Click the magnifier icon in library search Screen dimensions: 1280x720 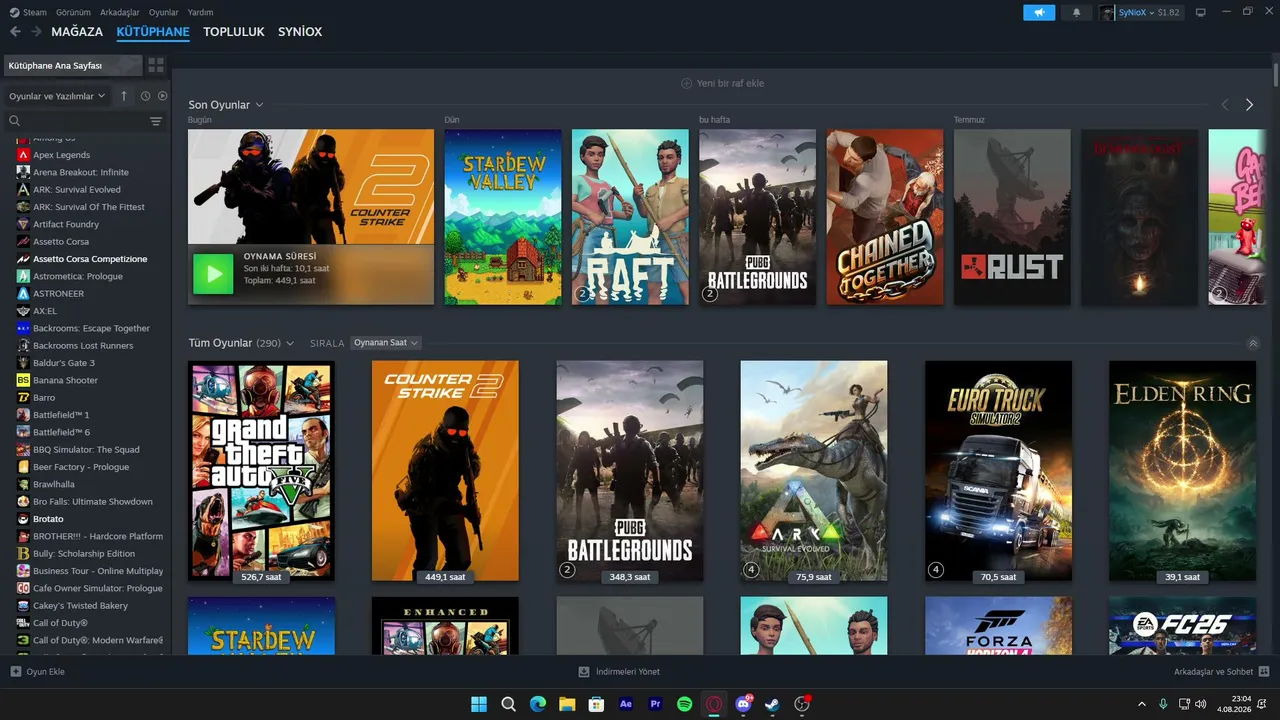15,121
